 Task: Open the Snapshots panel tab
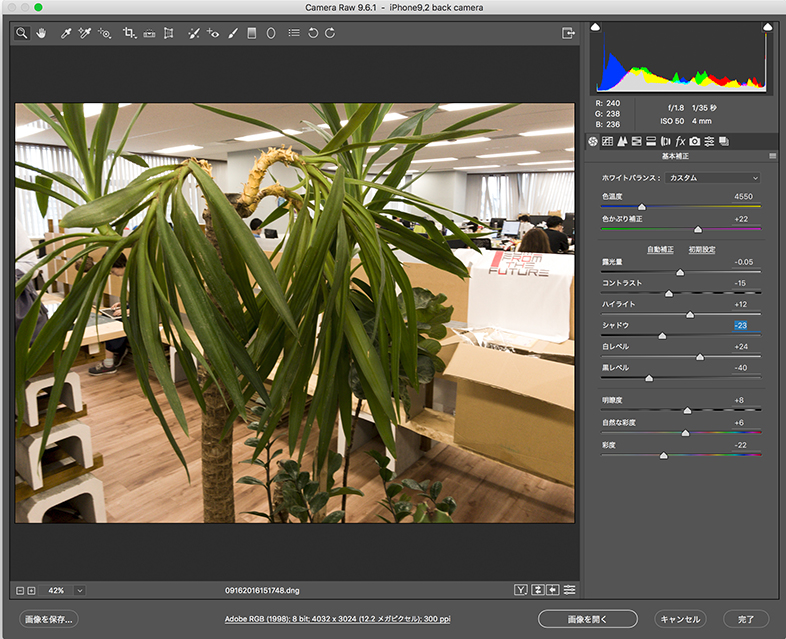724,141
